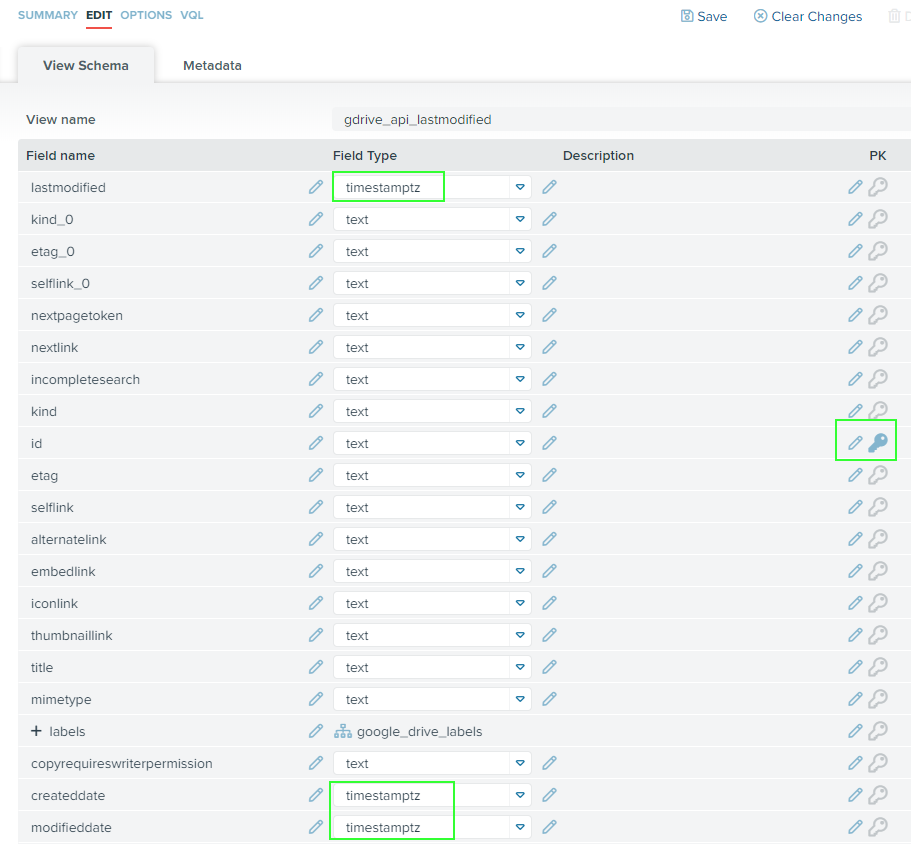Image resolution: width=911 pixels, height=844 pixels.
Task: Toggle primary key for lastmodified field
Action: coord(878,187)
